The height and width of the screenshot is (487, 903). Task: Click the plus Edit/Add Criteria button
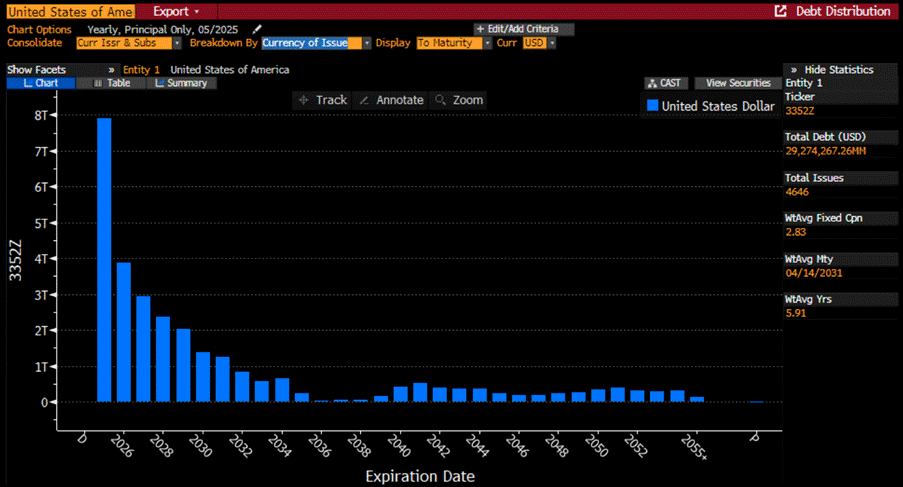(x=523, y=29)
